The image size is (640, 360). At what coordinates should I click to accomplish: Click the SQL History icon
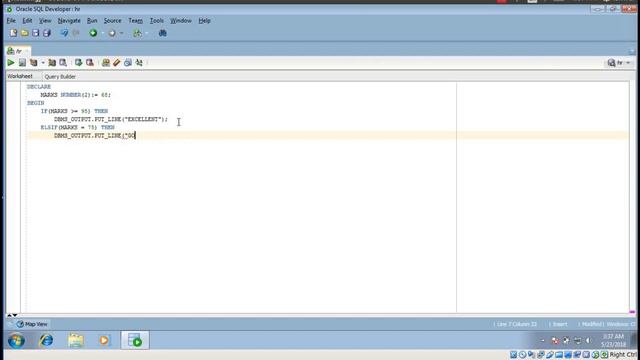click(128, 62)
